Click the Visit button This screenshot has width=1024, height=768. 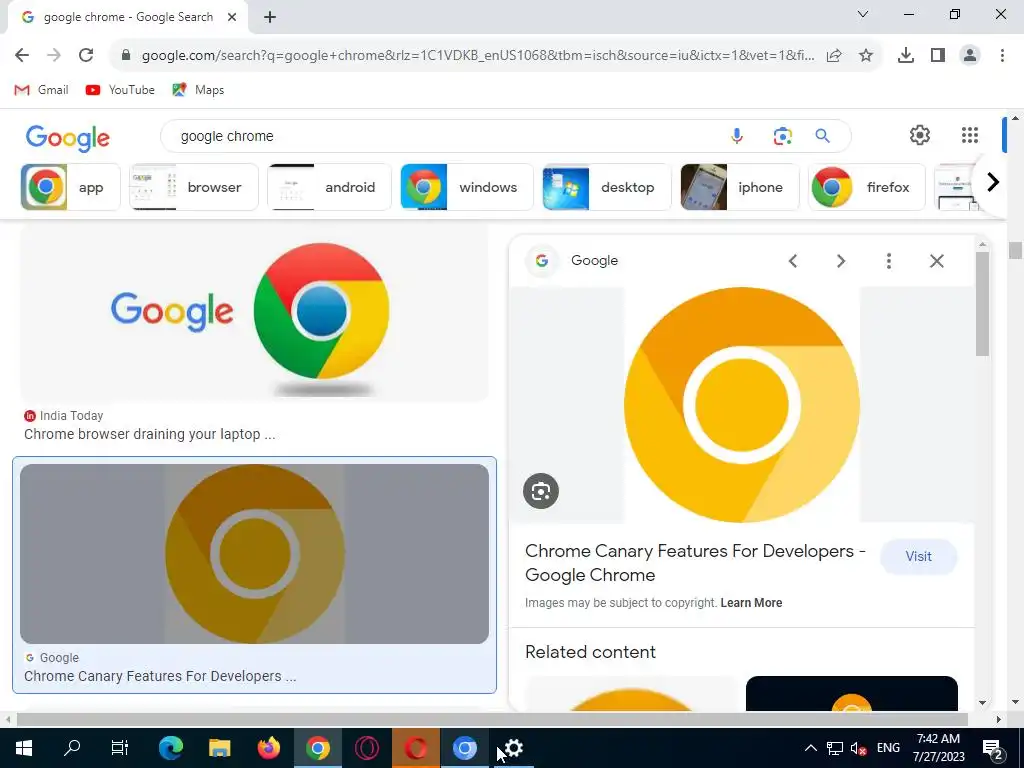[x=918, y=556]
